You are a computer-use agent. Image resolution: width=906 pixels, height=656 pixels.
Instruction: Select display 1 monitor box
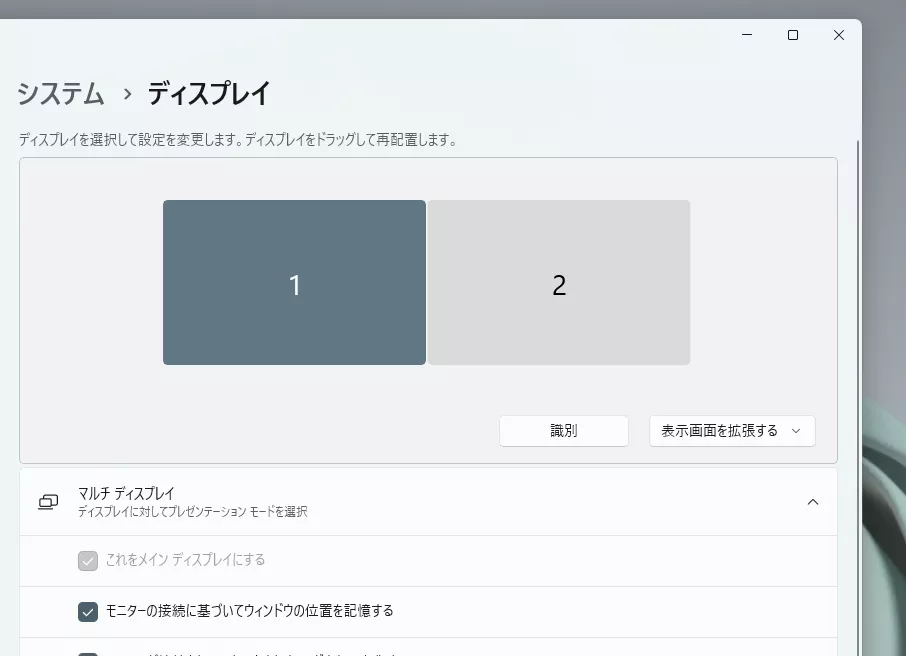point(294,282)
